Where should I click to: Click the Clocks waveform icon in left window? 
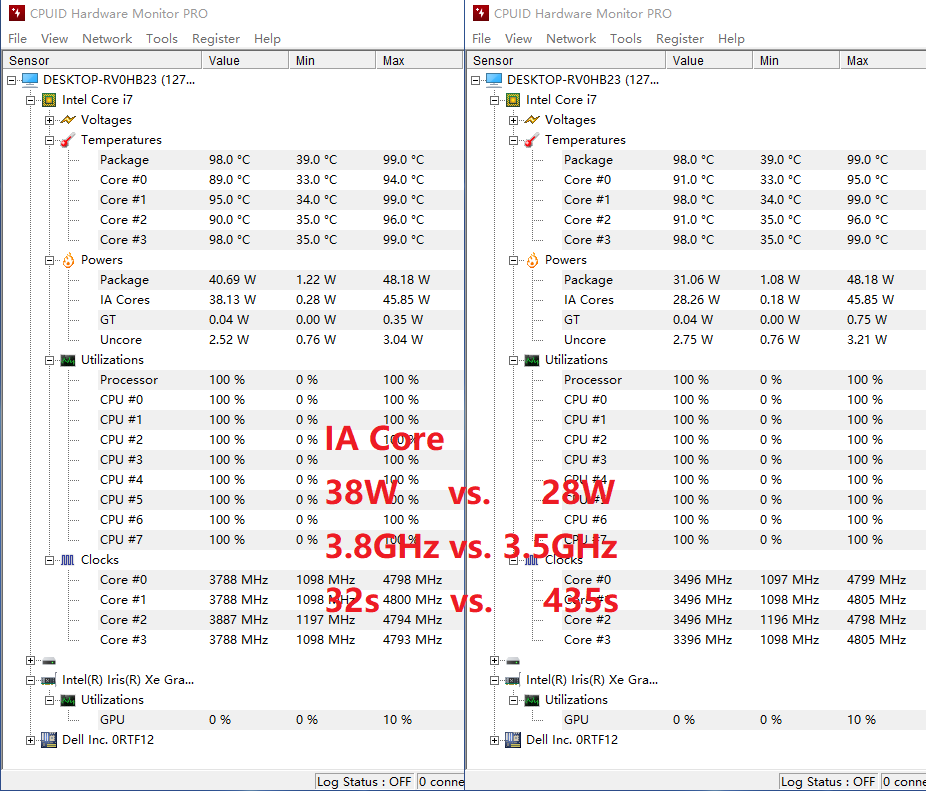pos(68,560)
